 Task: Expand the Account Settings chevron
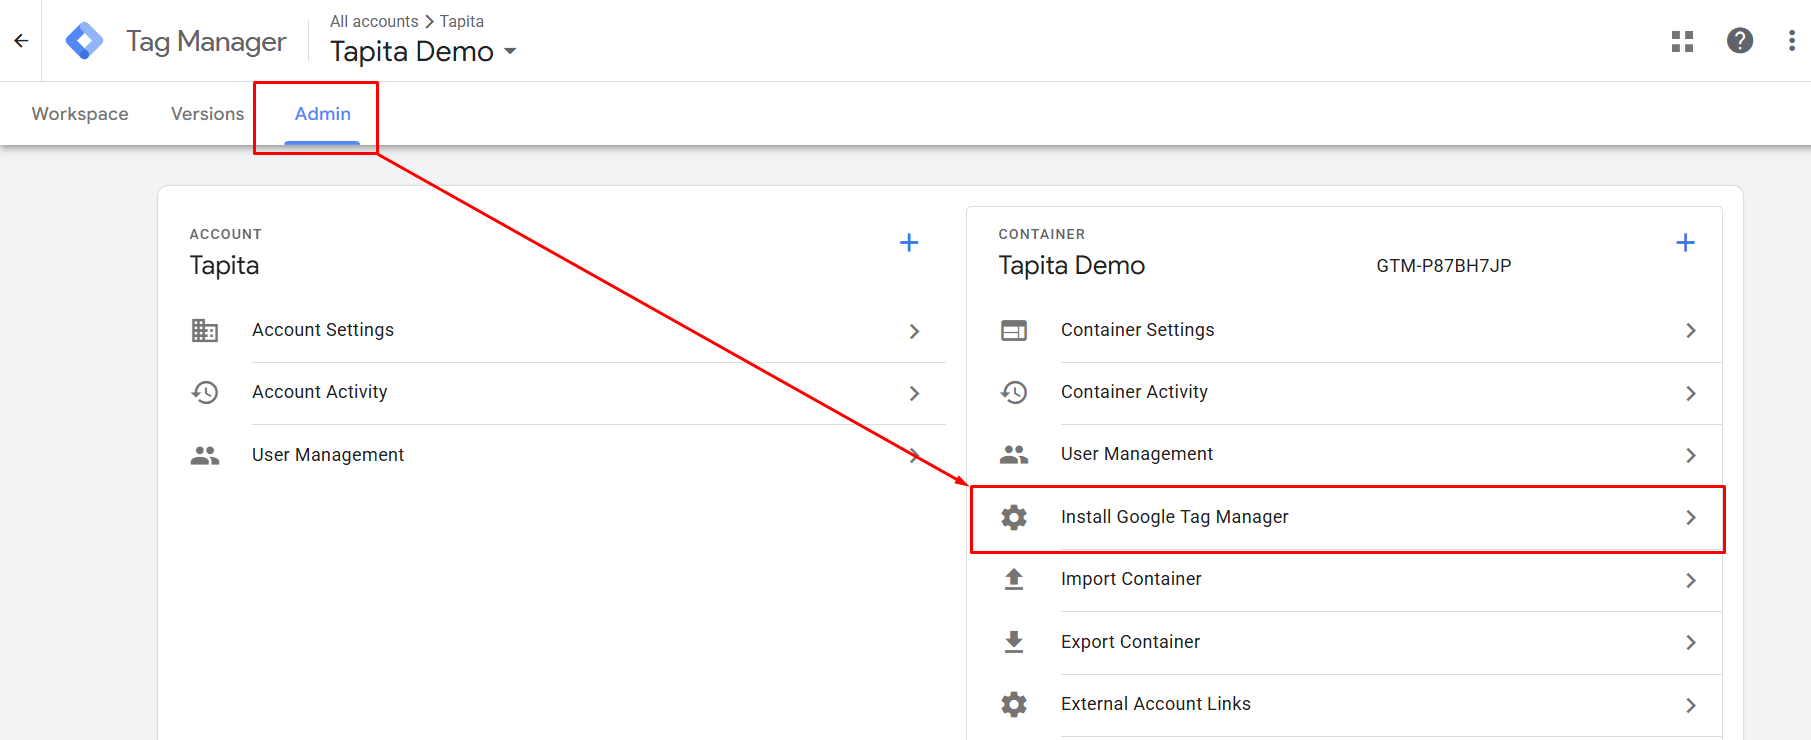pos(914,331)
